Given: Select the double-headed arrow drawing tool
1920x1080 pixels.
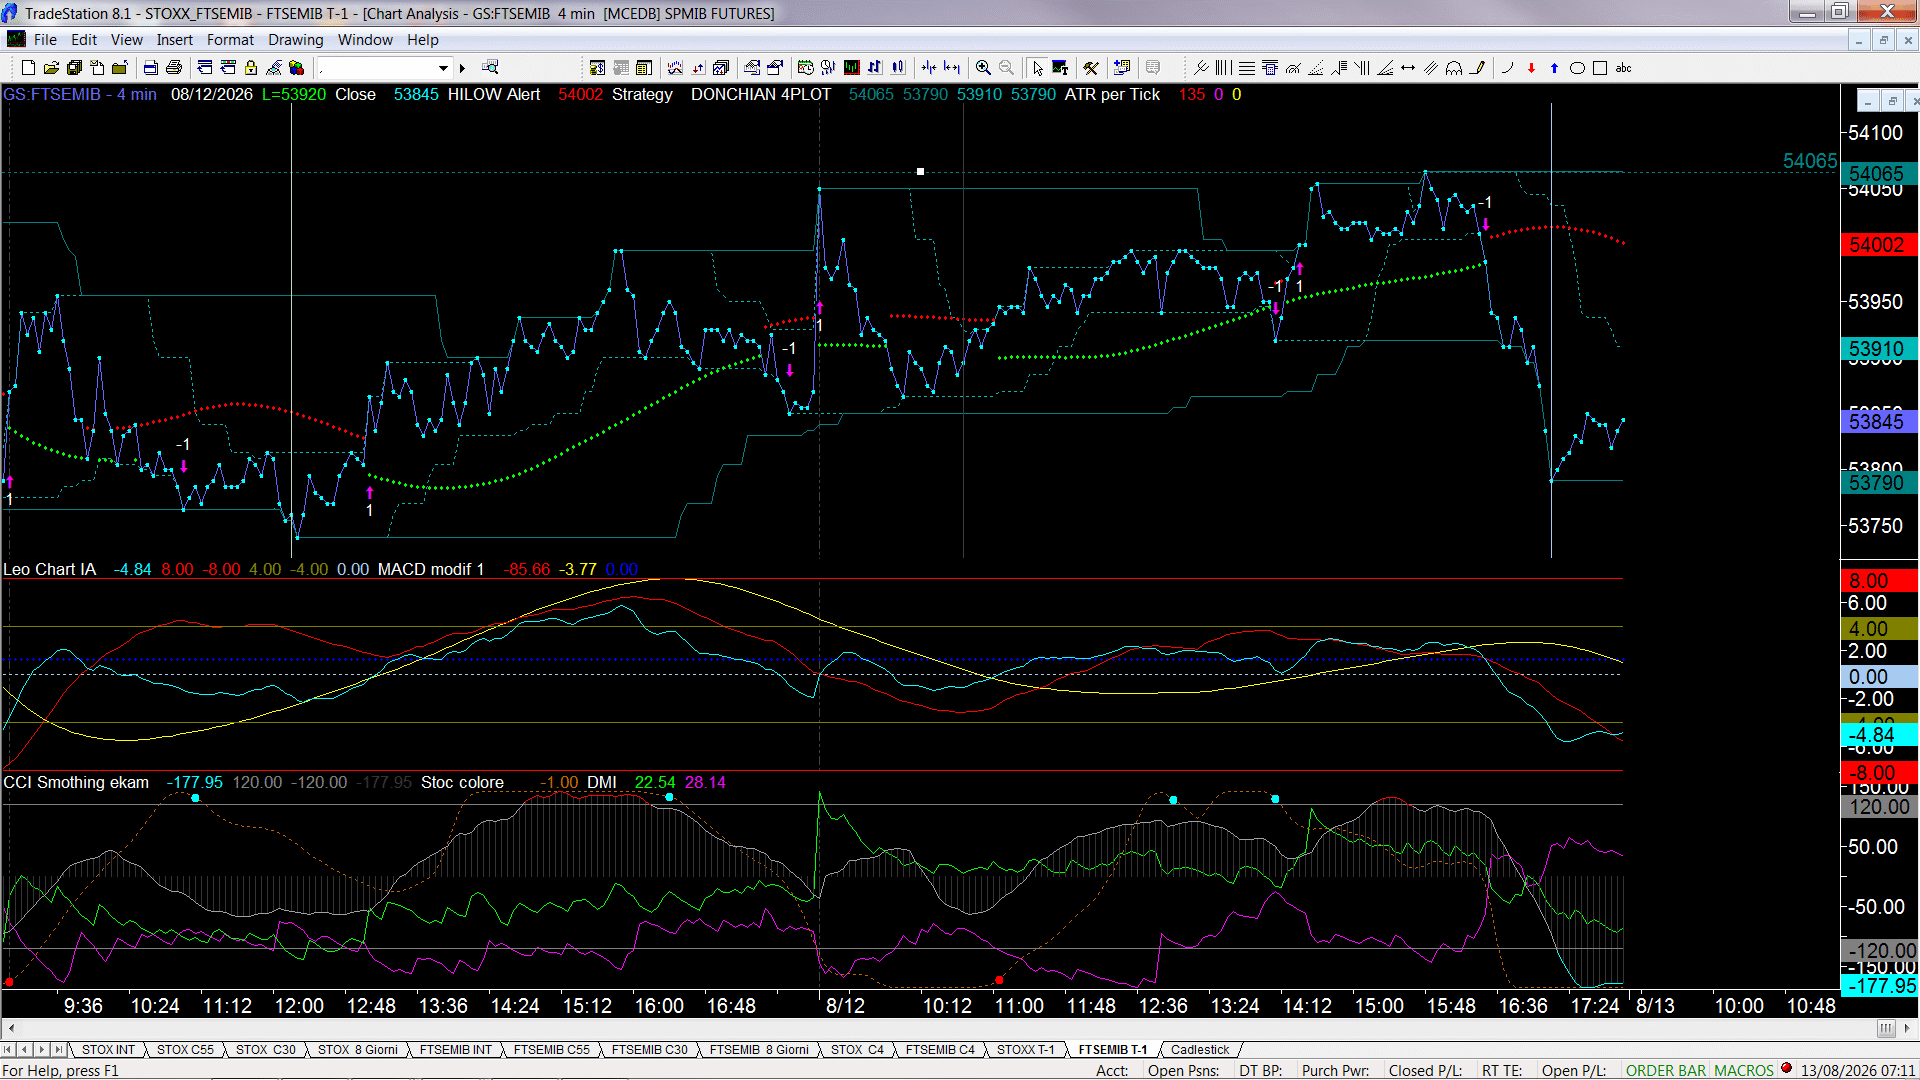Looking at the screenshot, I should [1408, 68].
